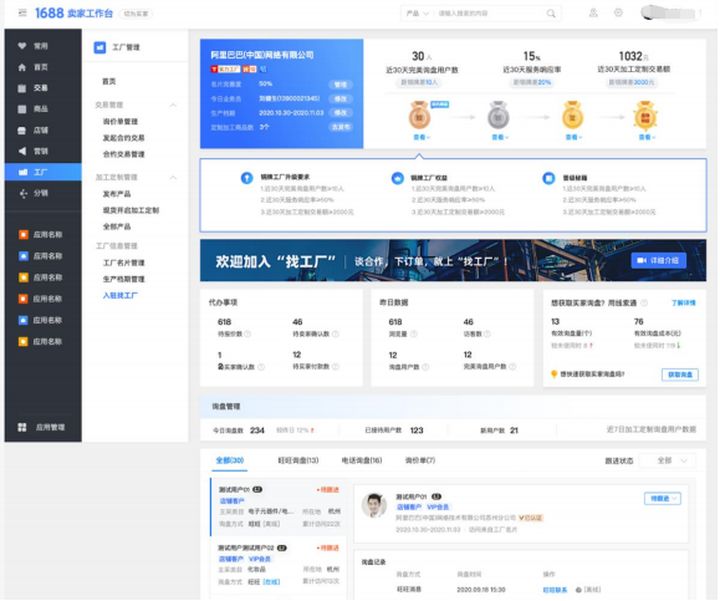The image size is (720, 601).
Task: Open 工厂名片管理 menu item
Action: (124, 263)
